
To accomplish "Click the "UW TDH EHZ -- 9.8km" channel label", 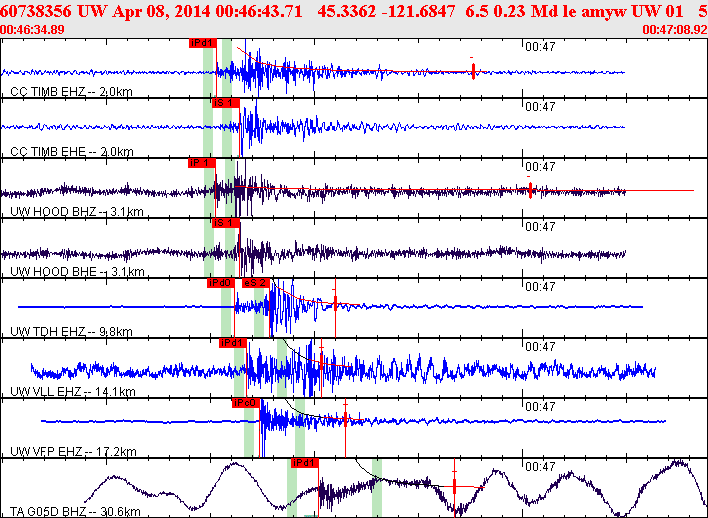I will tap(71, 332).
